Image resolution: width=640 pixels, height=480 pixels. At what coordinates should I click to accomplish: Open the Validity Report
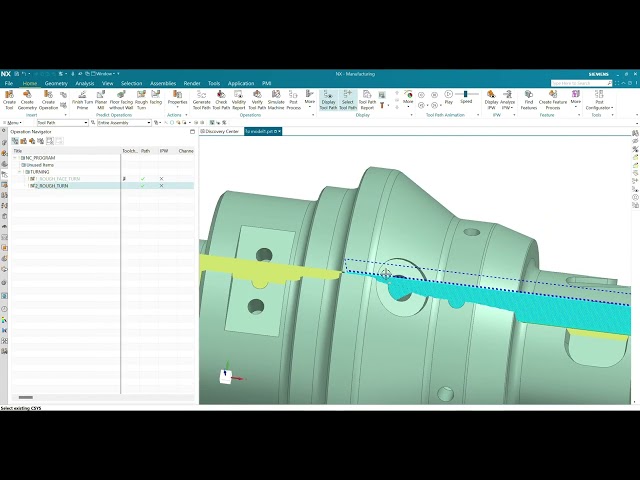click(239, 100)
